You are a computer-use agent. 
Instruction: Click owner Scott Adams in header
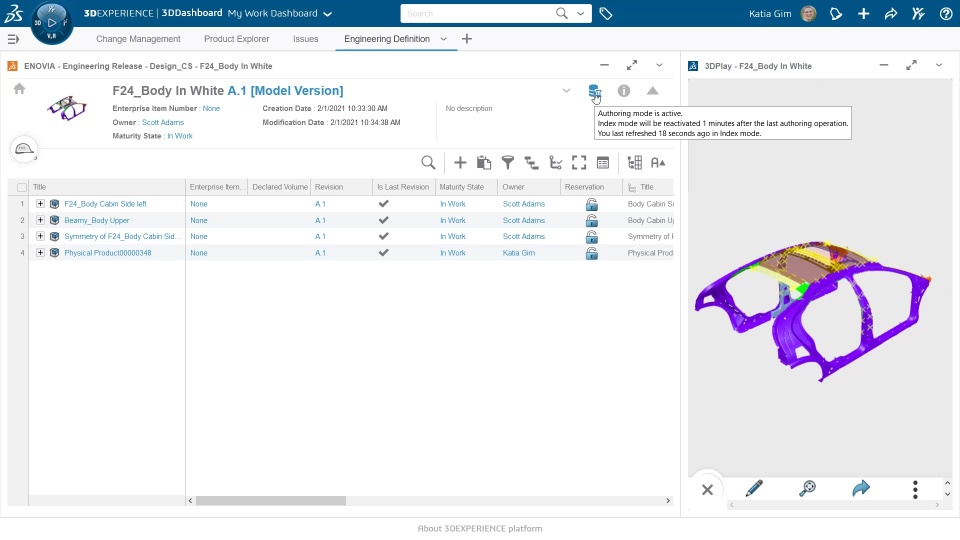(x=163, y=122)
